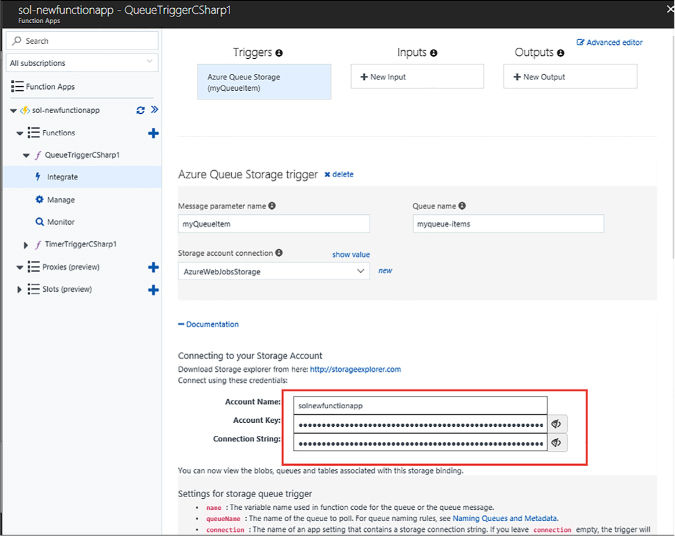Click the Function Apps list icon

click(x=17, y=86)
